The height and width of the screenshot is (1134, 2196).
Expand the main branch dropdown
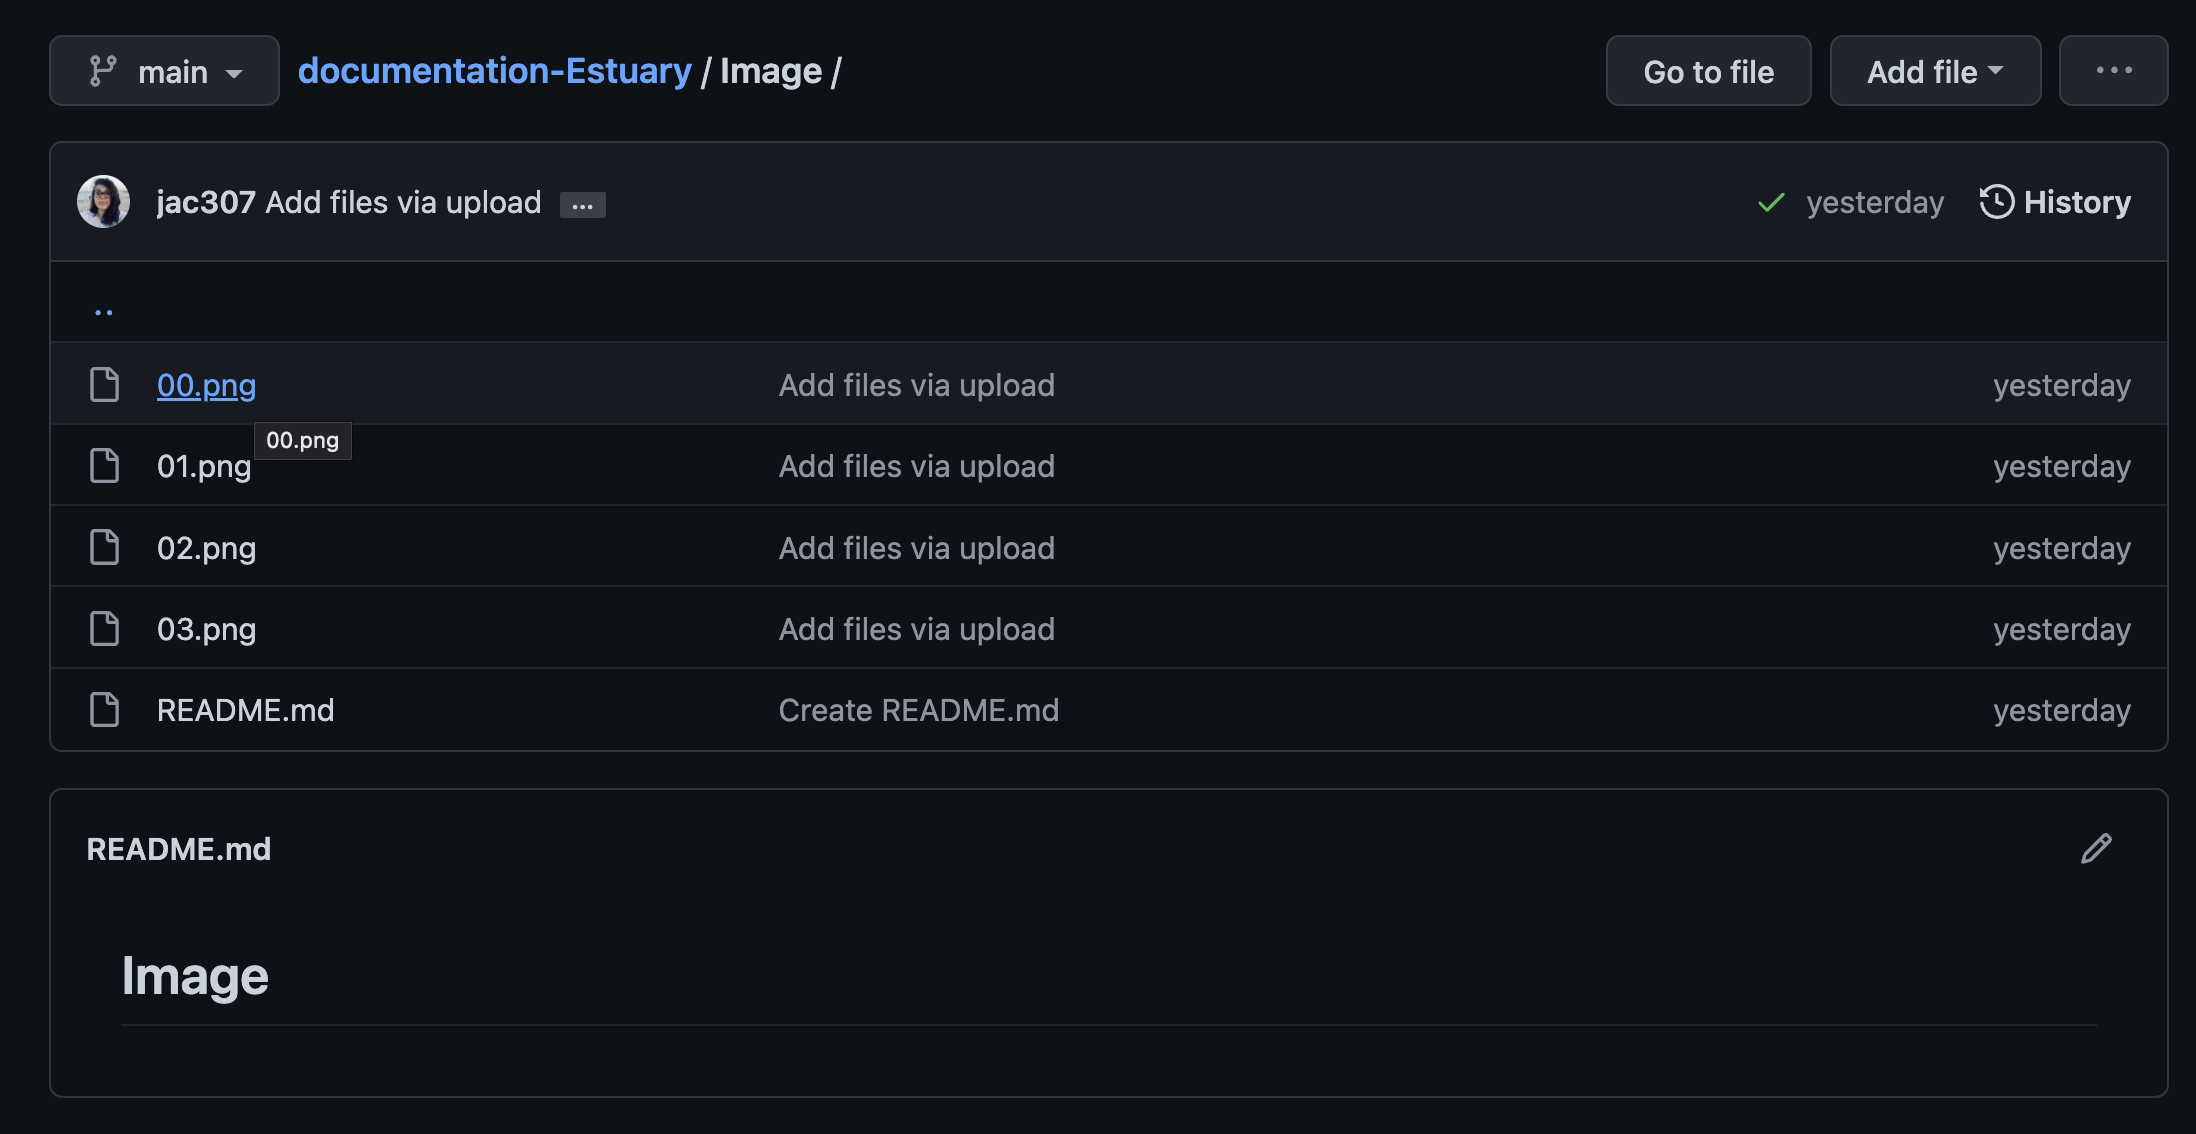pos(164,71)
